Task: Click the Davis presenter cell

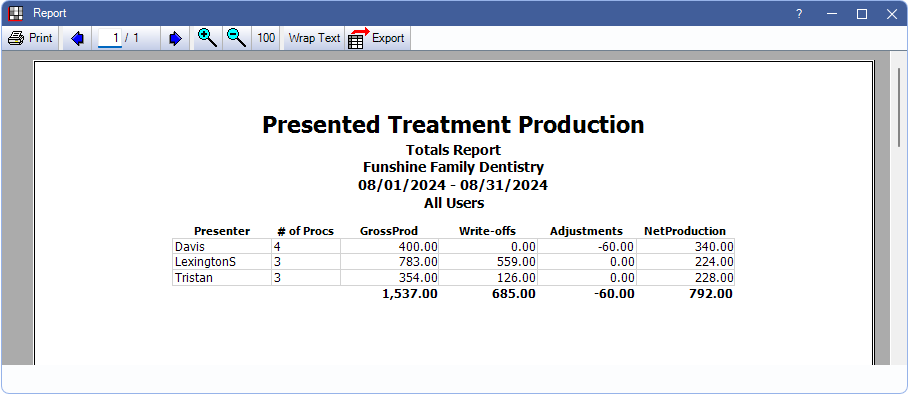Action: pyautogui.click(x=222, y=247)
